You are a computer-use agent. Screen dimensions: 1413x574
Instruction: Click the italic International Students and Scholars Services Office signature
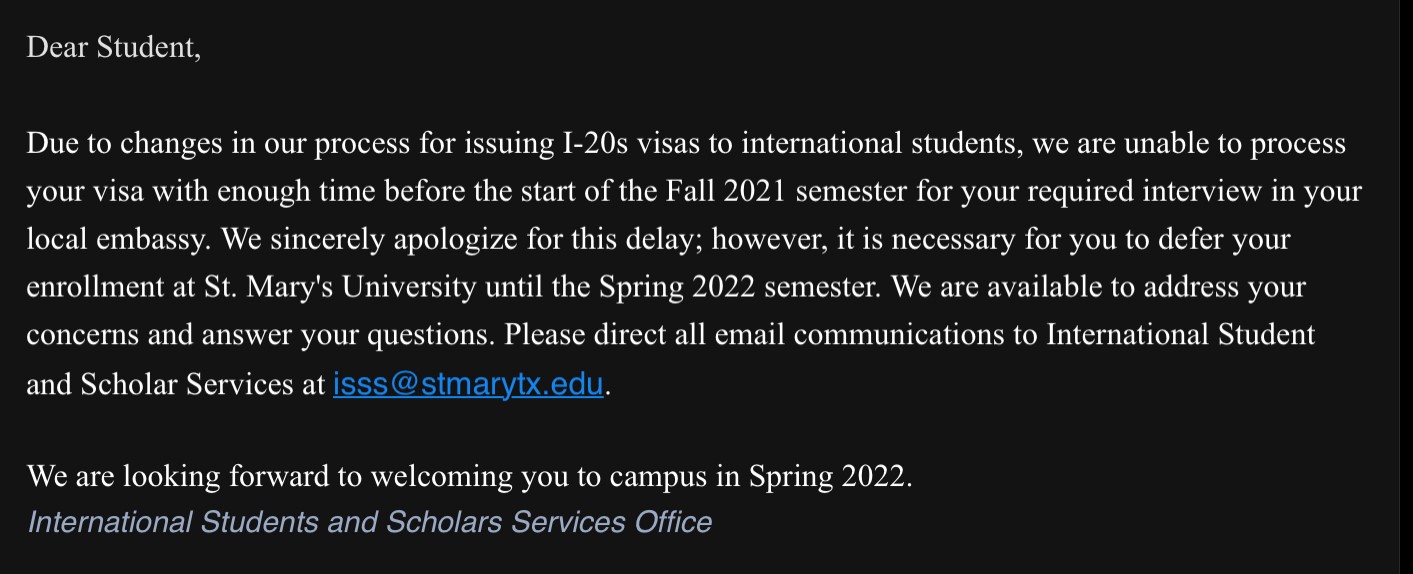pos(369,522)
